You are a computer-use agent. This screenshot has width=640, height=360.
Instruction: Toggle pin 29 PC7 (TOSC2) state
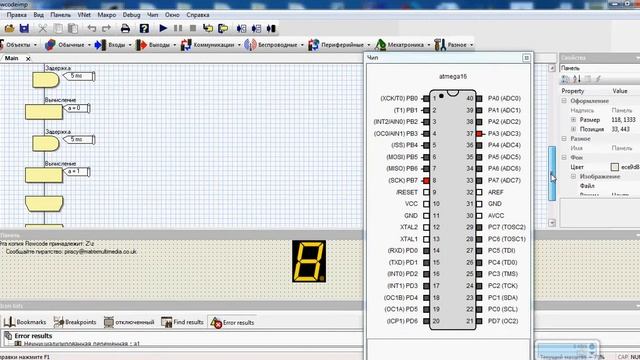pyautogui.click(x=479, y=227)
